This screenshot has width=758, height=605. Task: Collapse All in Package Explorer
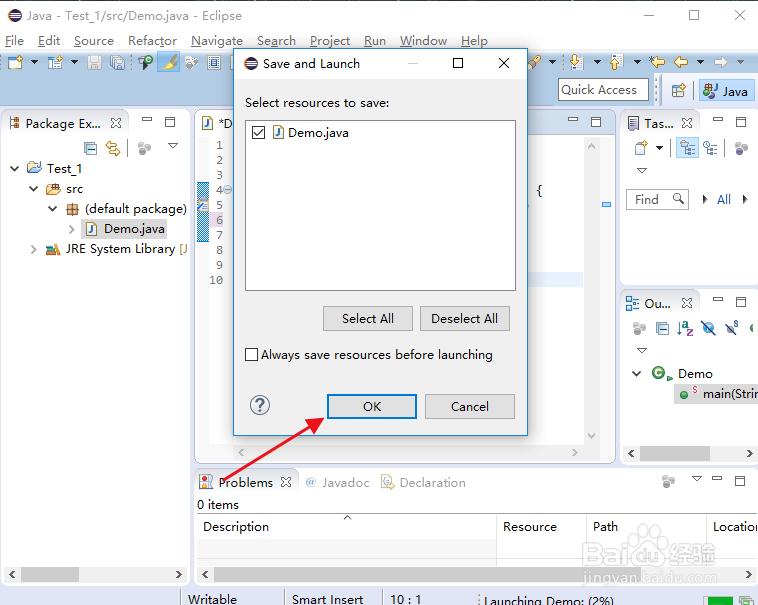coord(90,148)
